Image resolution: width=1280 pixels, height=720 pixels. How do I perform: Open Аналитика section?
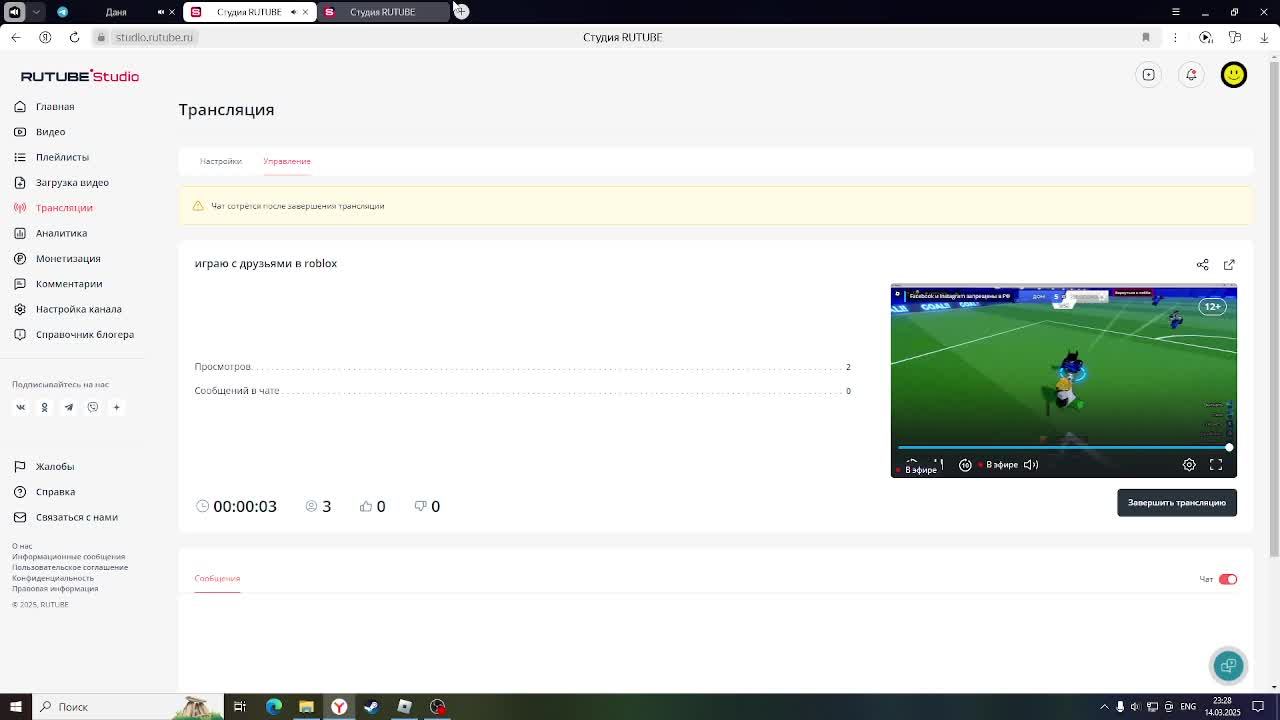pos(51,233)
